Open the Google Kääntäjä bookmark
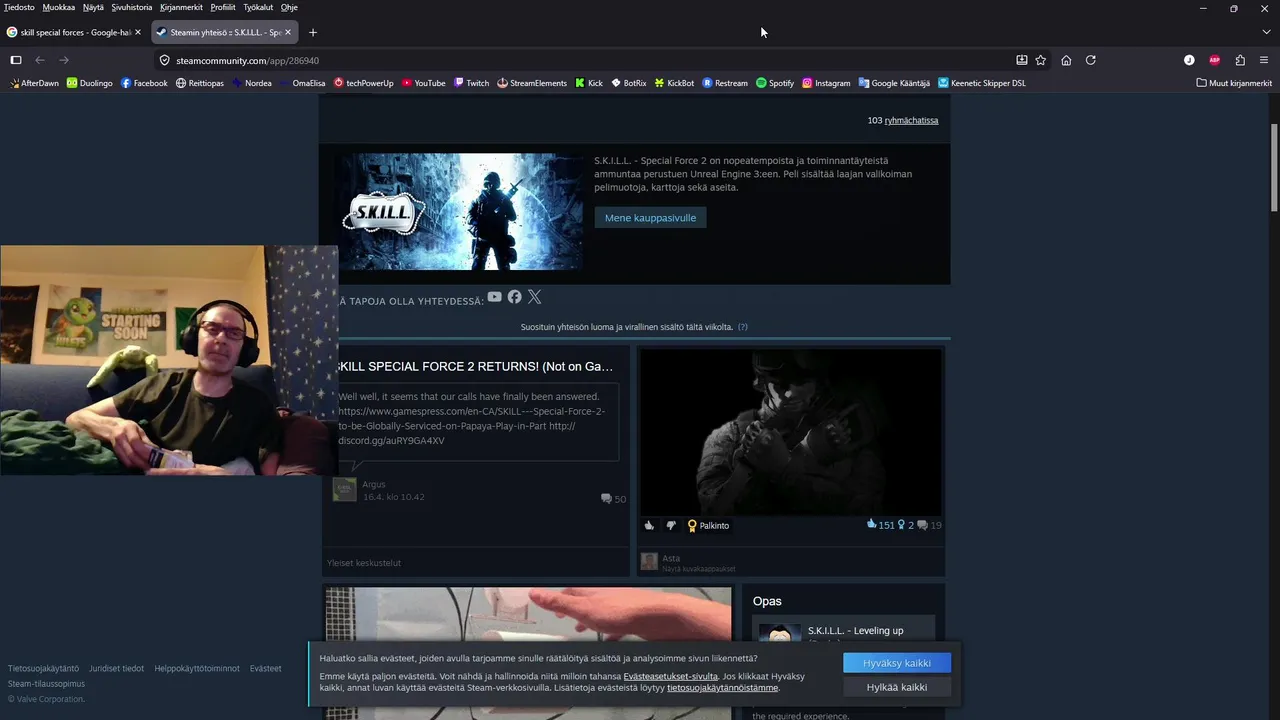 (x=894, y=83)
